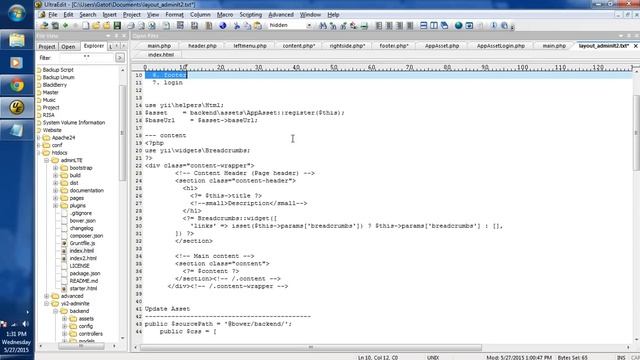Click the Open File folder icon
The image size is (640, 360).
96,26
